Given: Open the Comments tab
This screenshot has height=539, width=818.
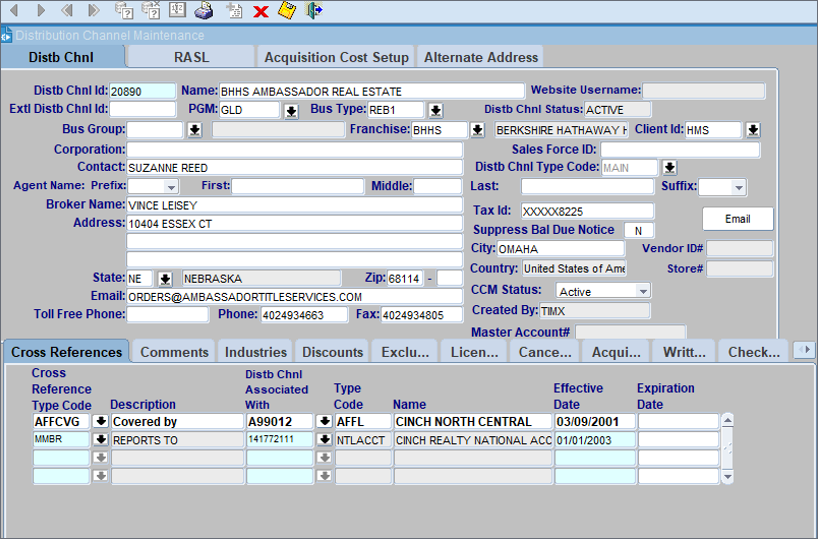Looking at the screenshot, I should click(x=174, y=352).
